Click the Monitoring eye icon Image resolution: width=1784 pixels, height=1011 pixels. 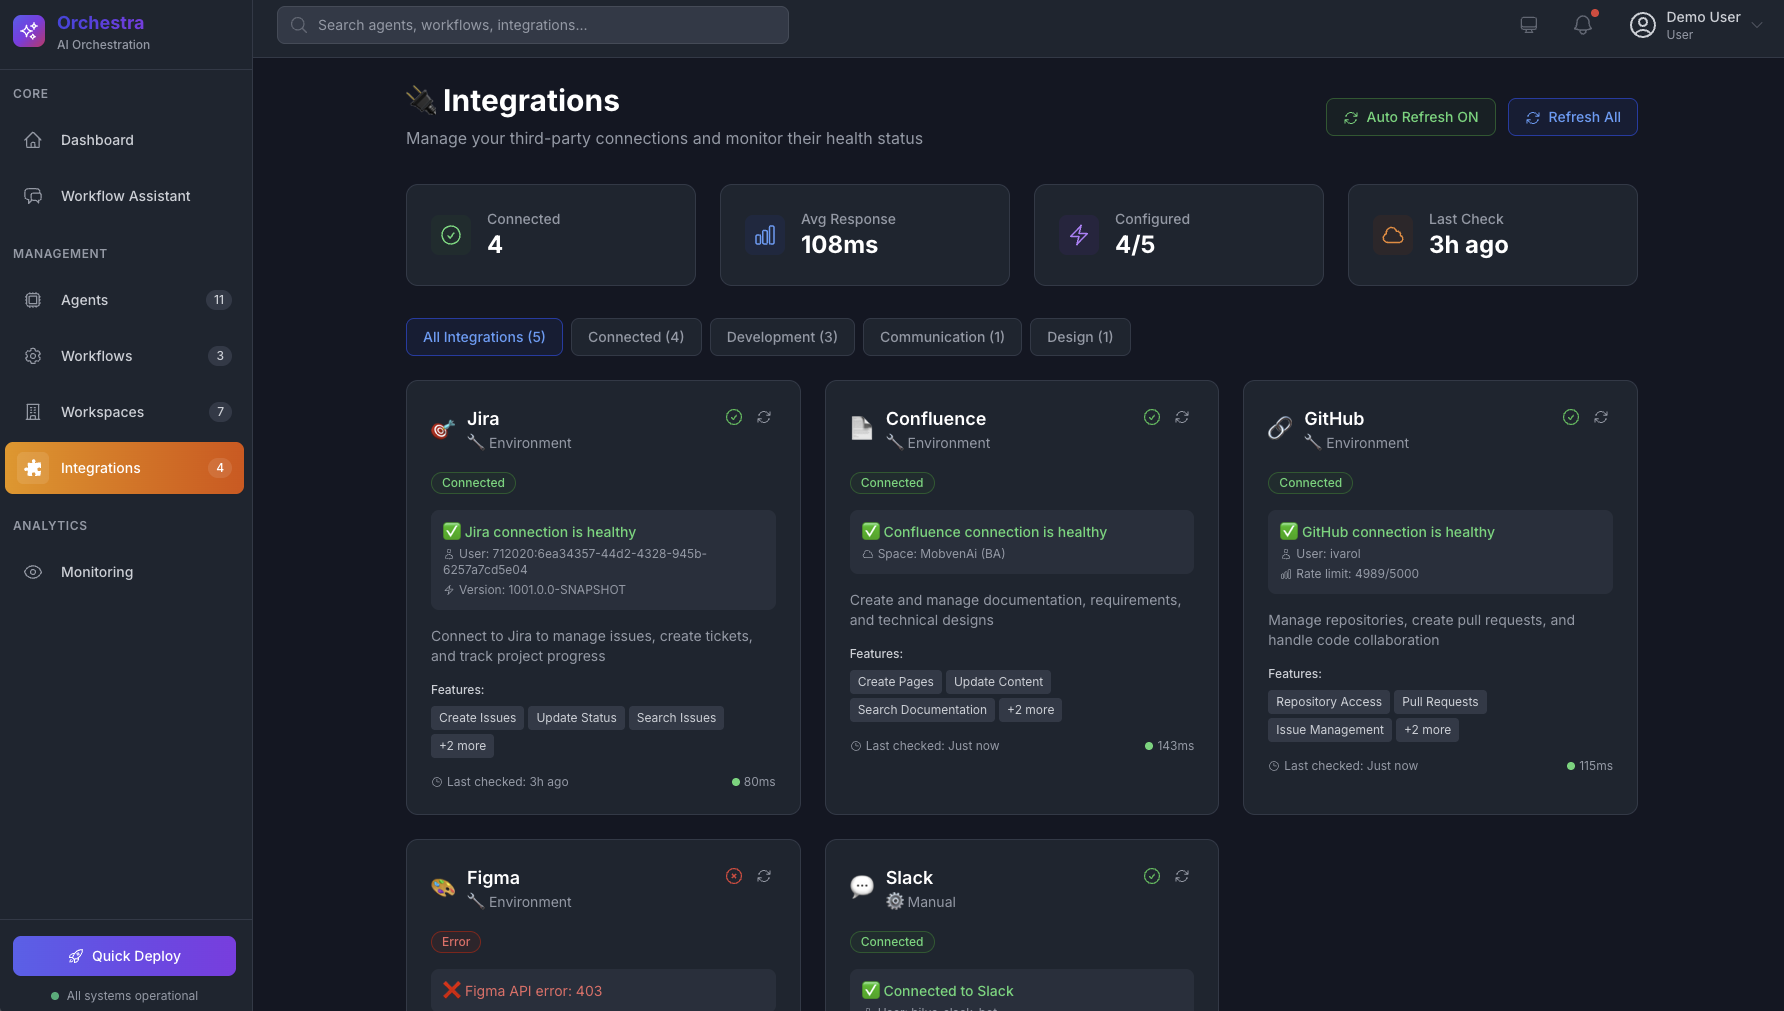pyautogui.click(x=33, y=572)
